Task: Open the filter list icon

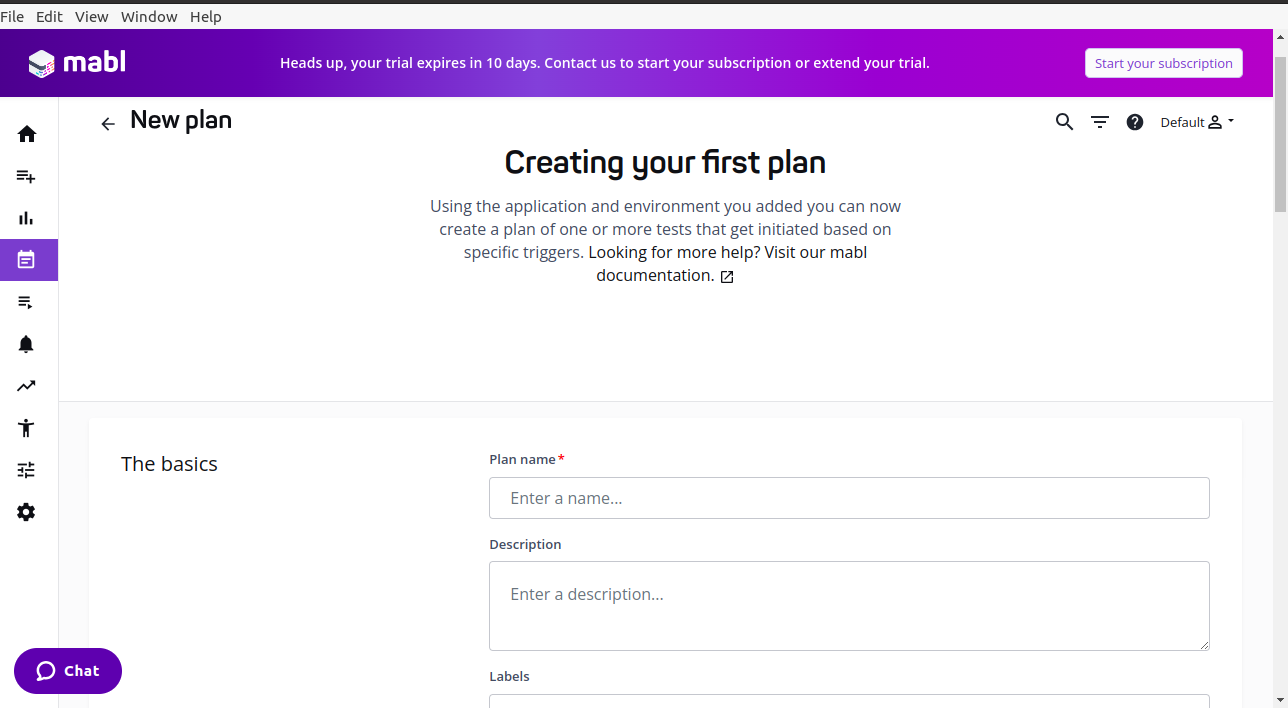Action: click(1100, 122)
